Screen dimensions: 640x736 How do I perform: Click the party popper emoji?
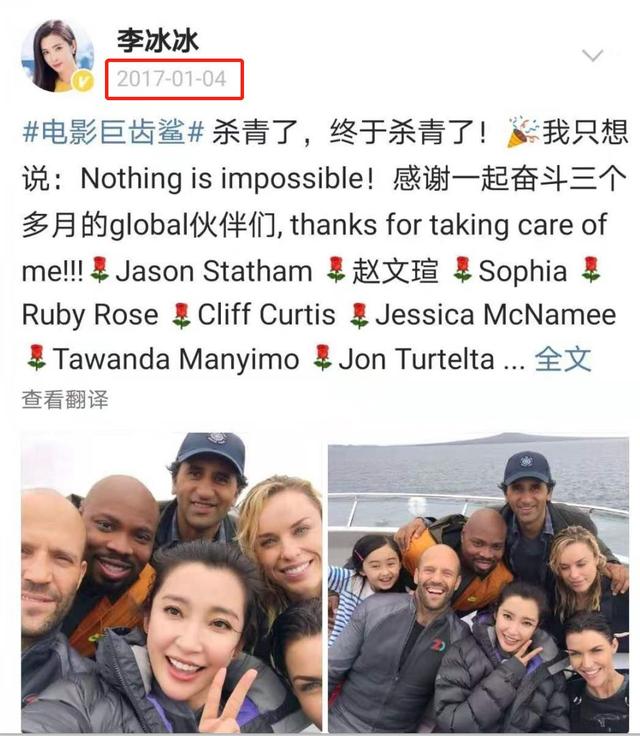coord(524,132)
